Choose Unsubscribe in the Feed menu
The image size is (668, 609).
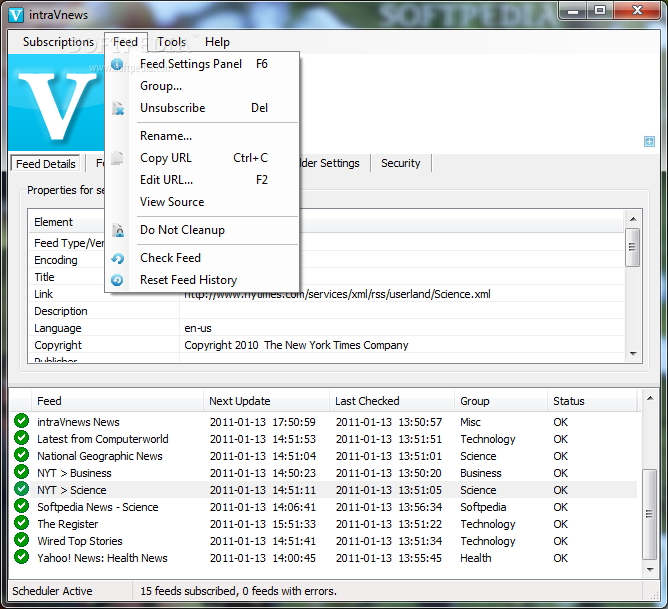click(x=202, y=108)
